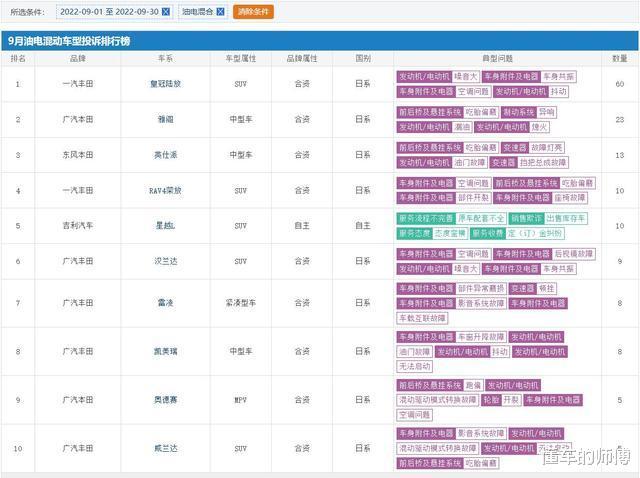Click the 挡把总成故障 tag
The height and width of the screenshot is (478, 640).
click(542, 162)
